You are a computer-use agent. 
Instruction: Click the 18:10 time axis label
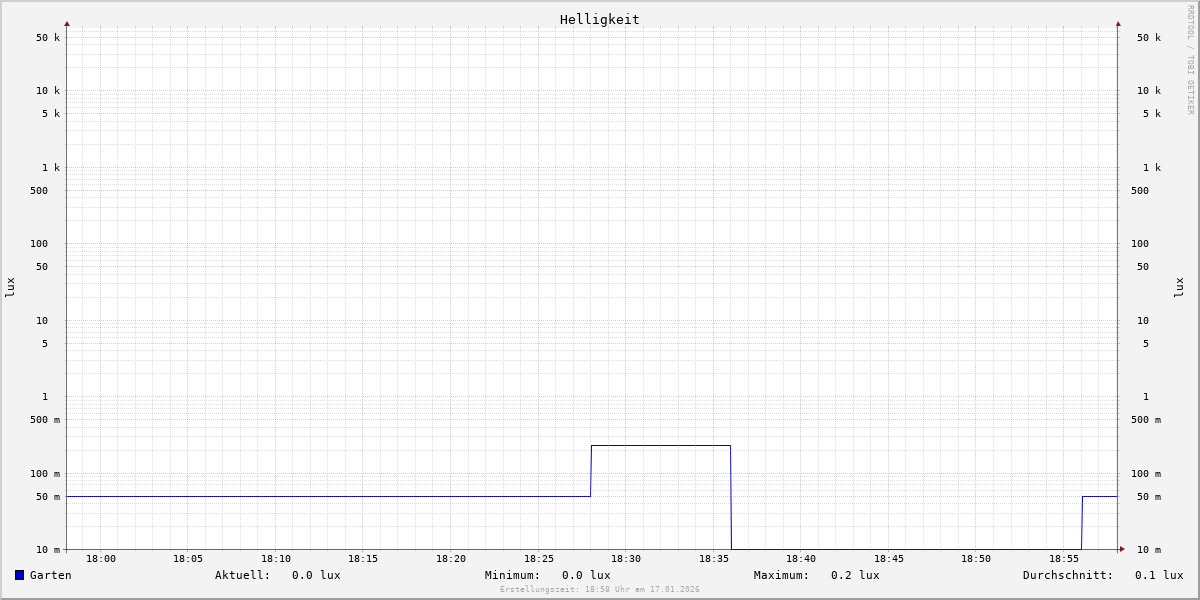pyautogui.click(x=276, y=559)
